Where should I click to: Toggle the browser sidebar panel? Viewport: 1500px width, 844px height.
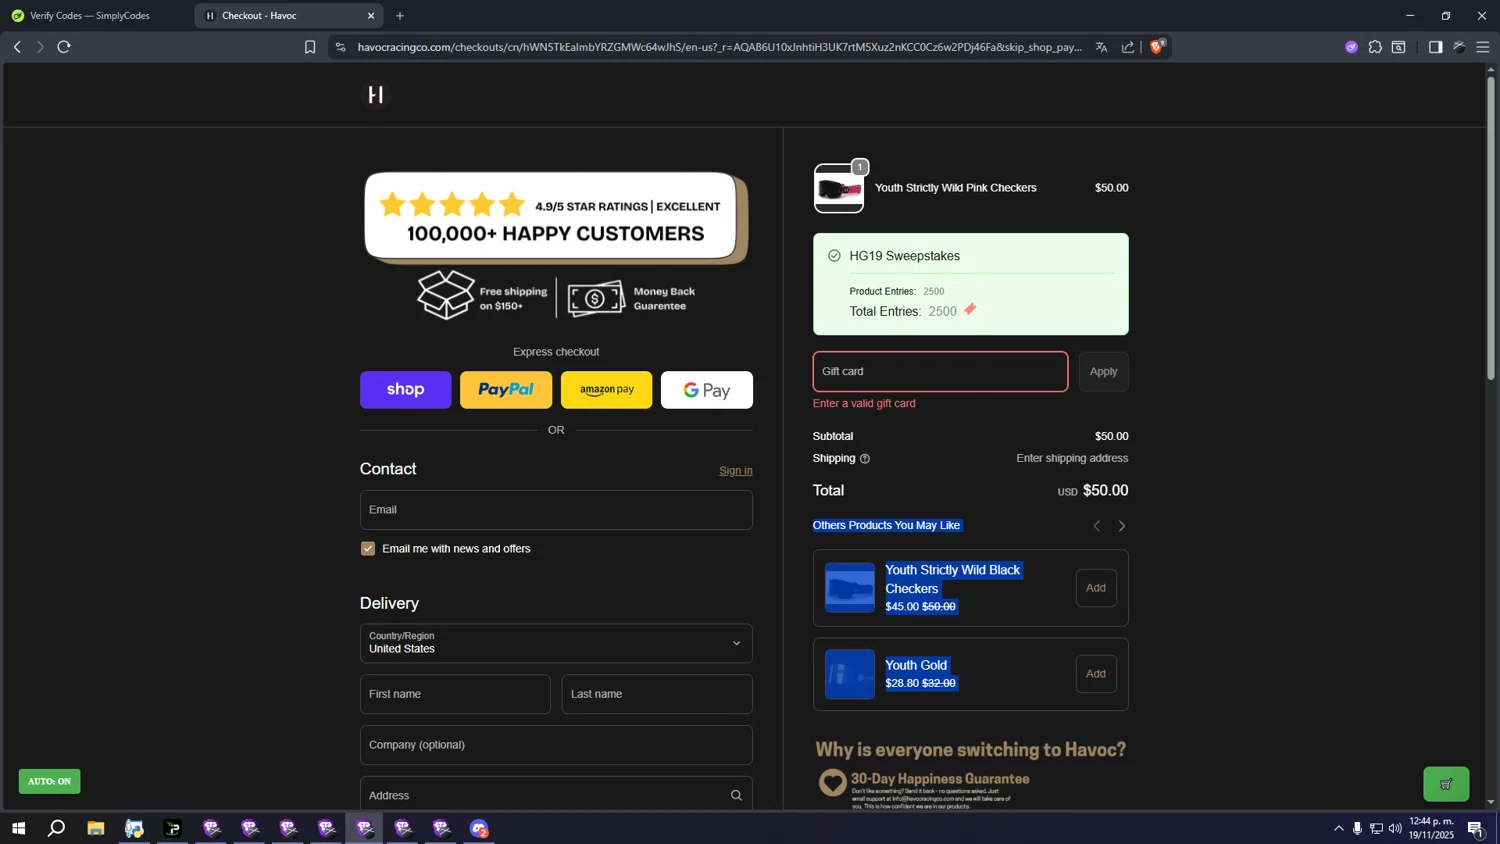(1435, 47)
